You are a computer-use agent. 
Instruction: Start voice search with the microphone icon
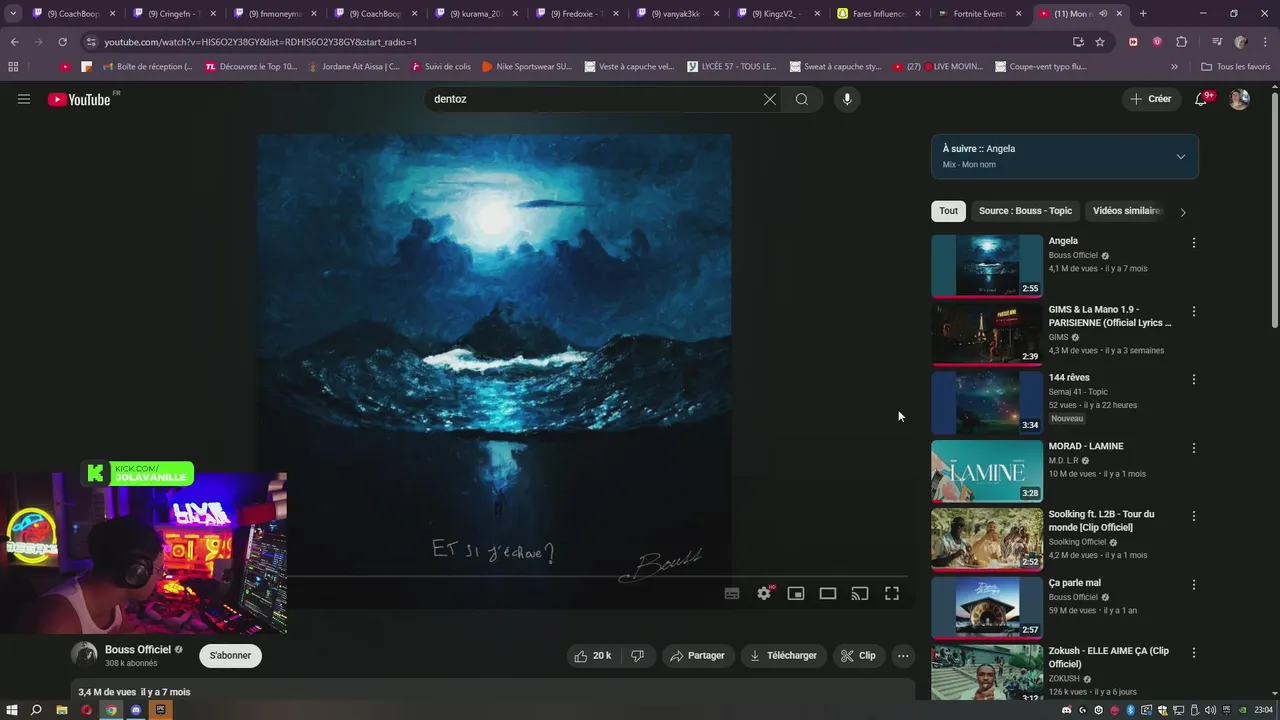pyautogui.click(x=847, y=99)
